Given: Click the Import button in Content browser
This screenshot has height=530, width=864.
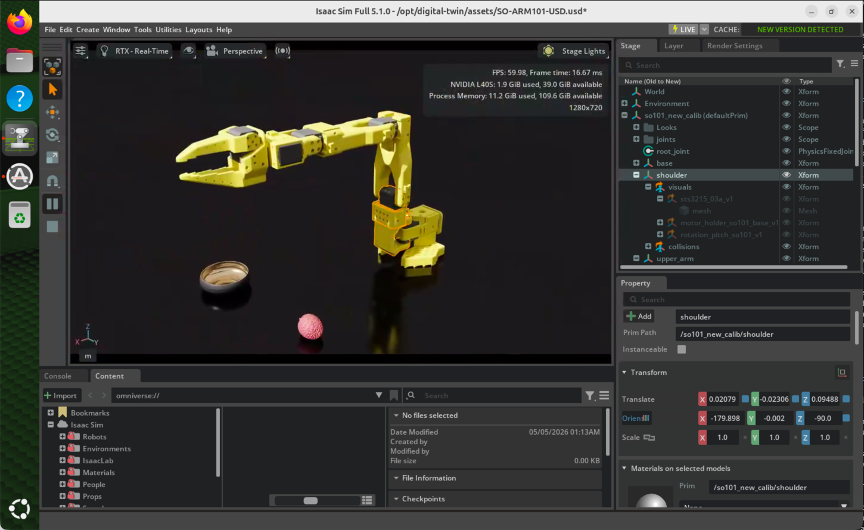Looking at the screenshot, I should tap(61, 396).
